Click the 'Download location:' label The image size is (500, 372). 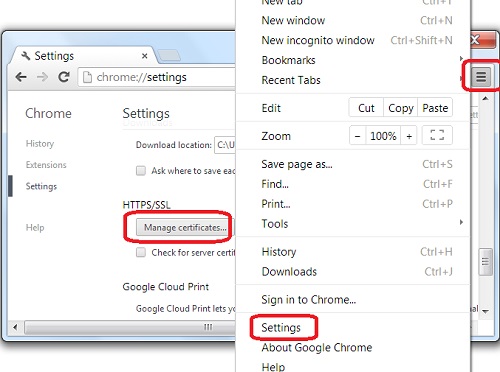[174, 145]
